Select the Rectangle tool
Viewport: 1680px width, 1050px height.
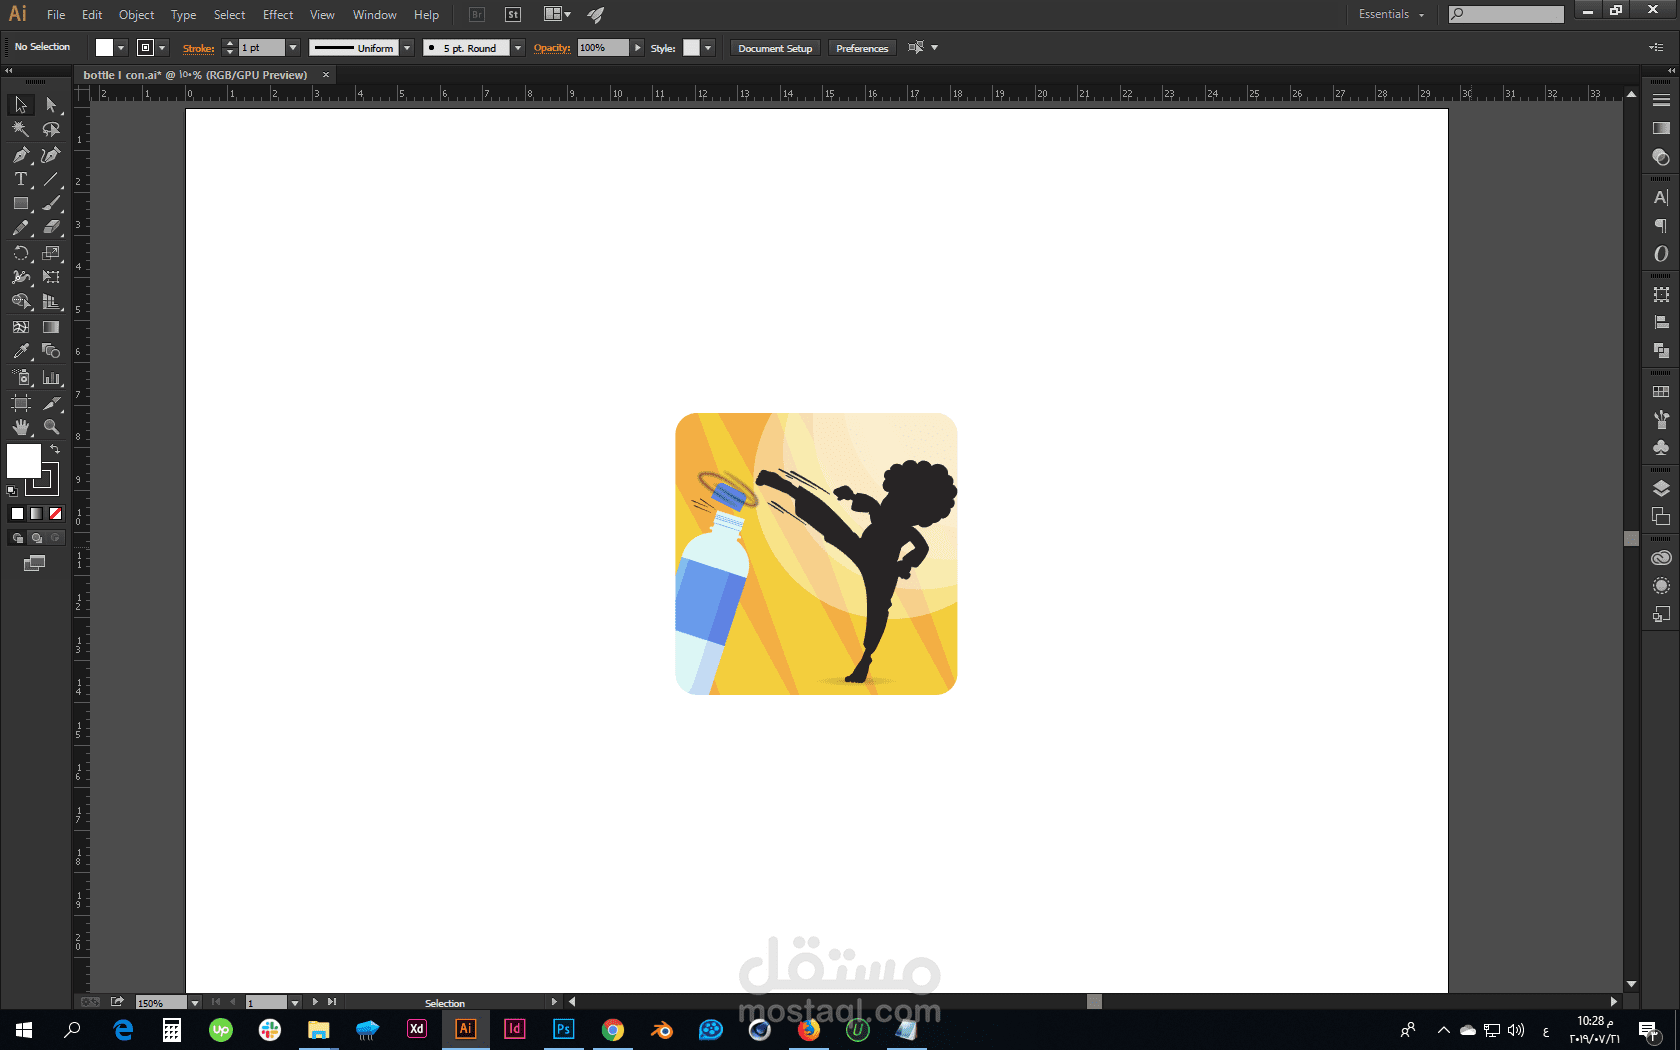(21, 203)
